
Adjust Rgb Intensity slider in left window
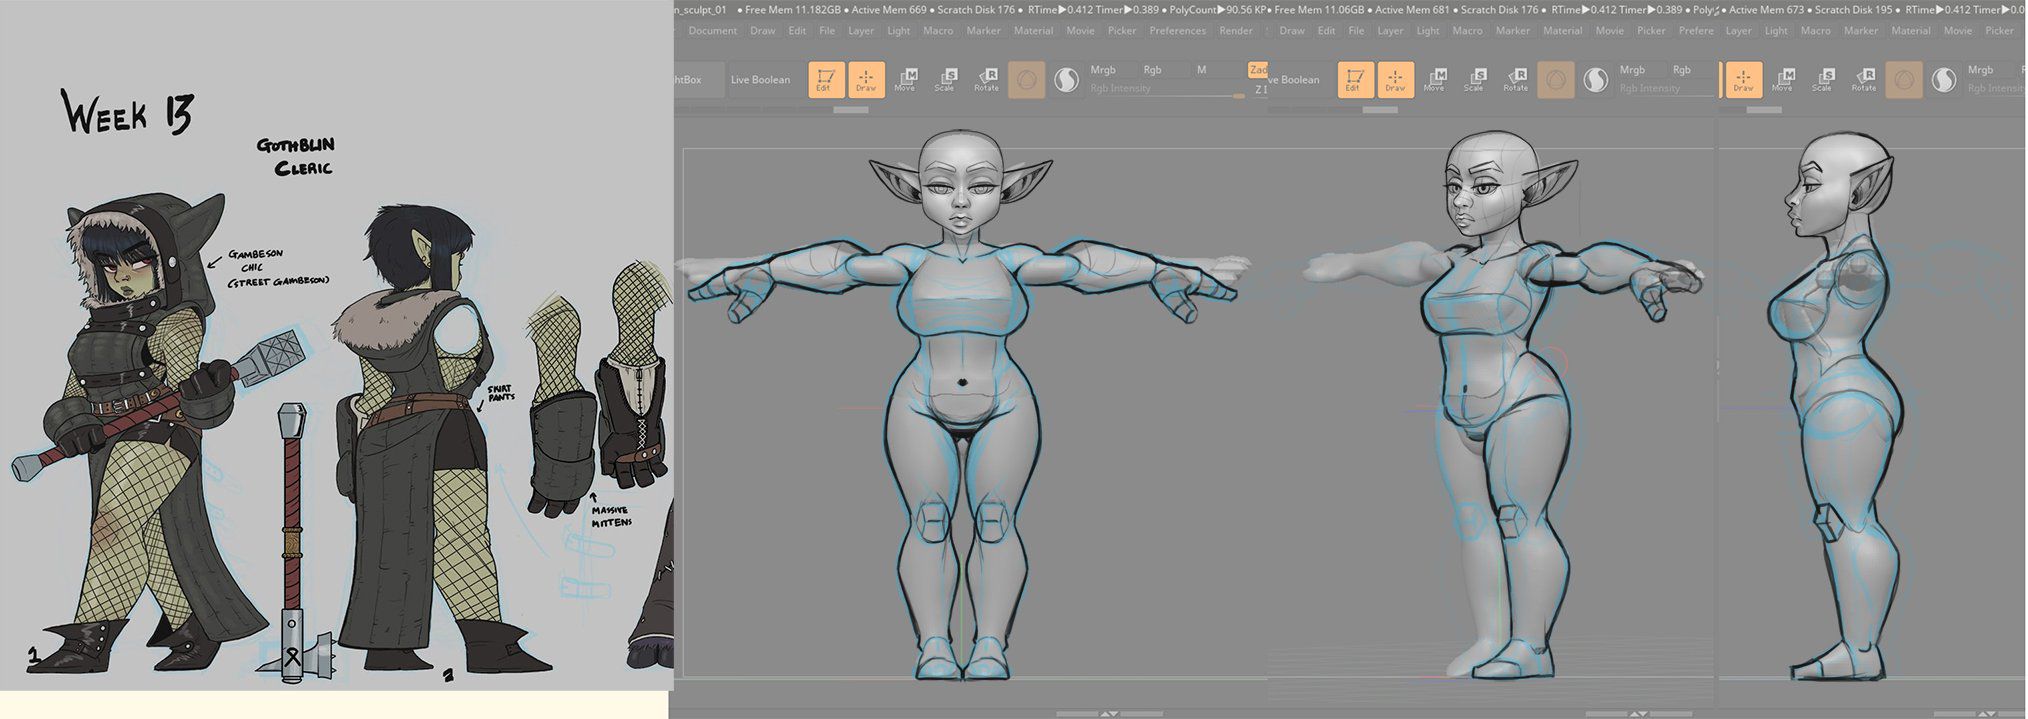pos(1167,89)
